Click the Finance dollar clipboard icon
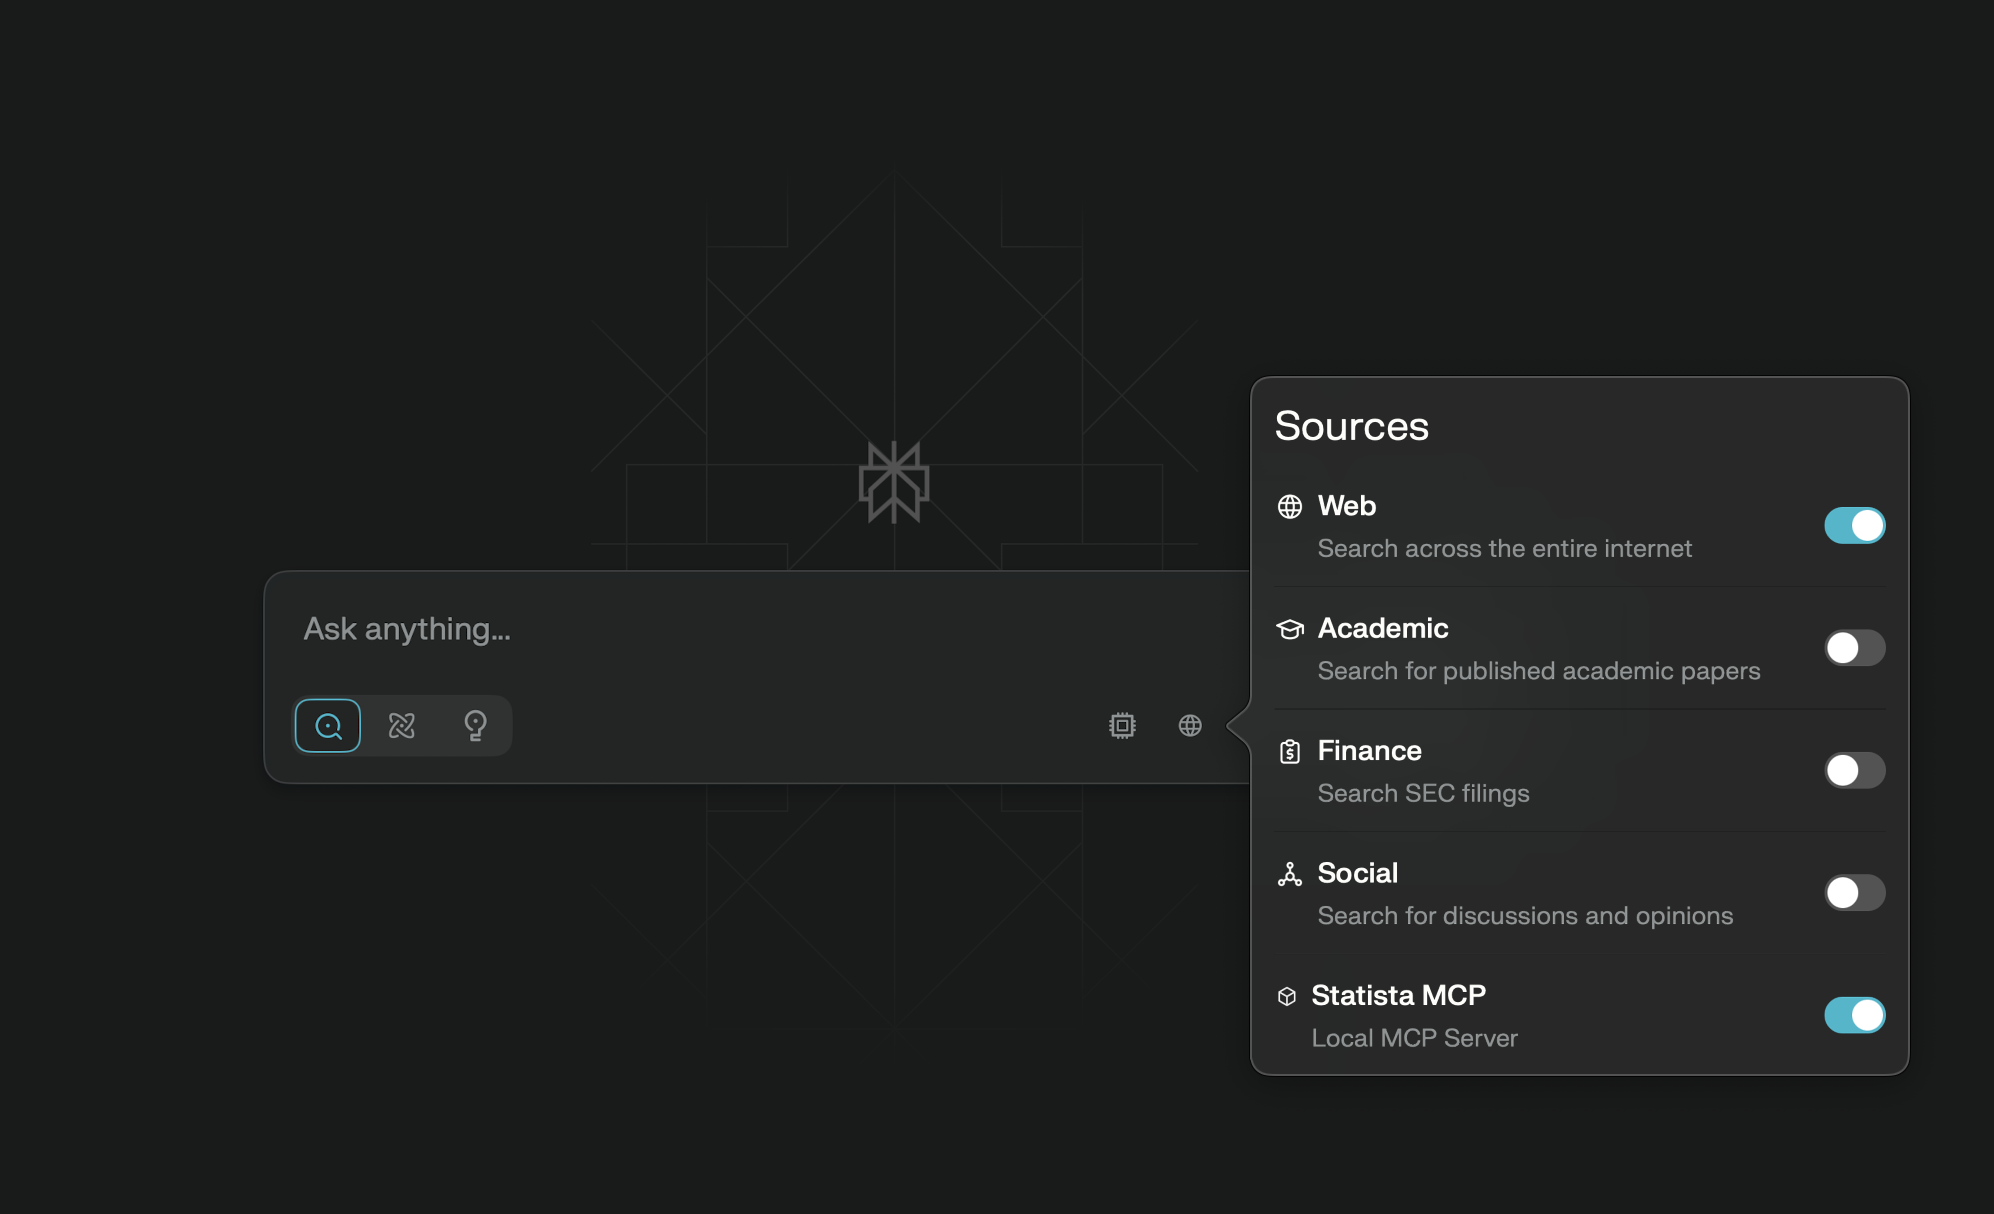 point(1290,752)
